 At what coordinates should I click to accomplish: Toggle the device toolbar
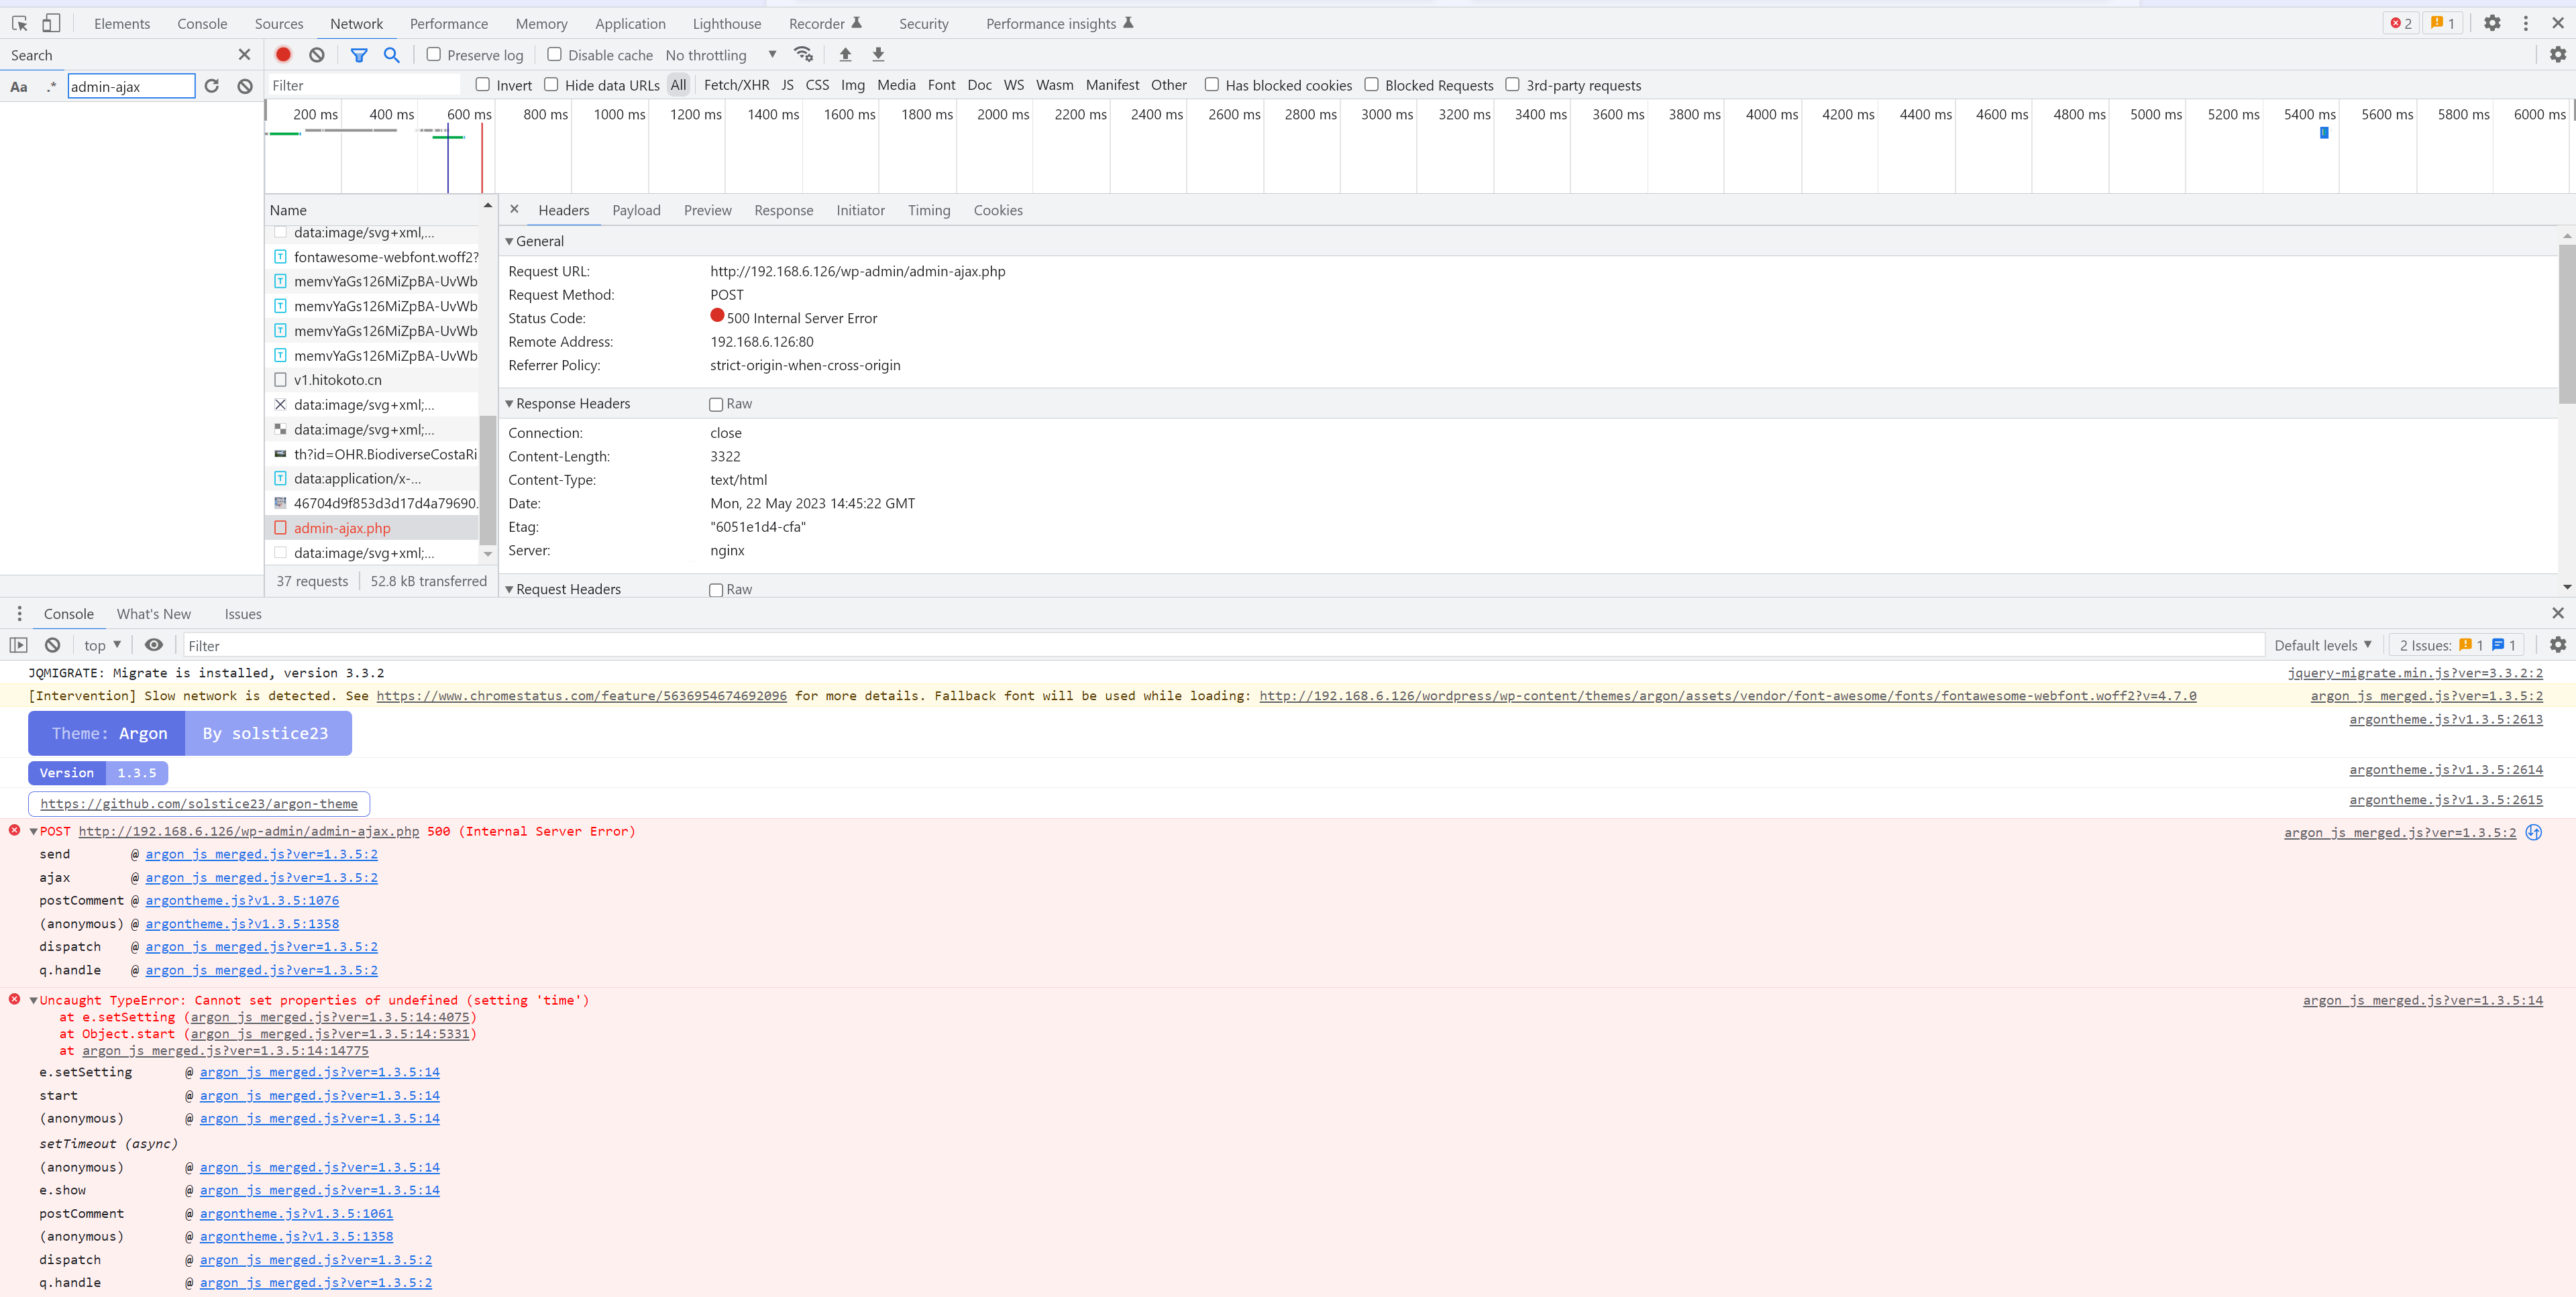click(50, 22)
